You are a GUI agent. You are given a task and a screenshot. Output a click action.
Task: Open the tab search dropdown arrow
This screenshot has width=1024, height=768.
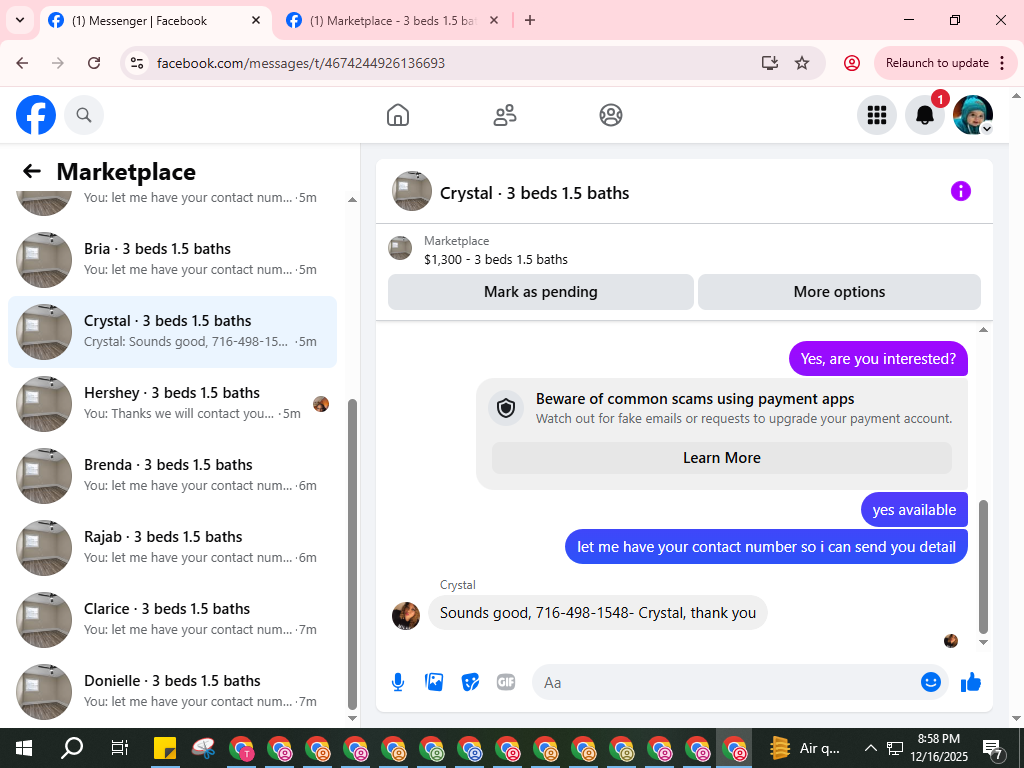coord(20,20)
